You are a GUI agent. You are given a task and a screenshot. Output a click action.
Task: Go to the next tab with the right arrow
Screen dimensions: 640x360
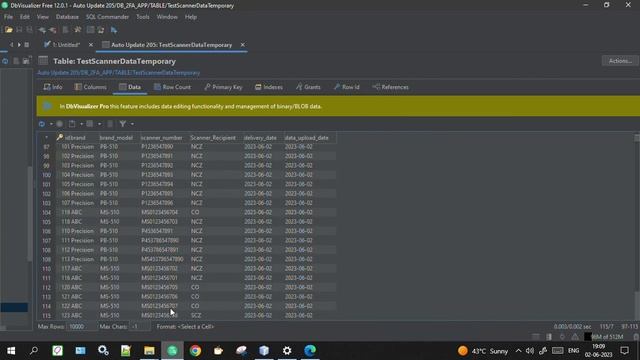click(19, 44)
